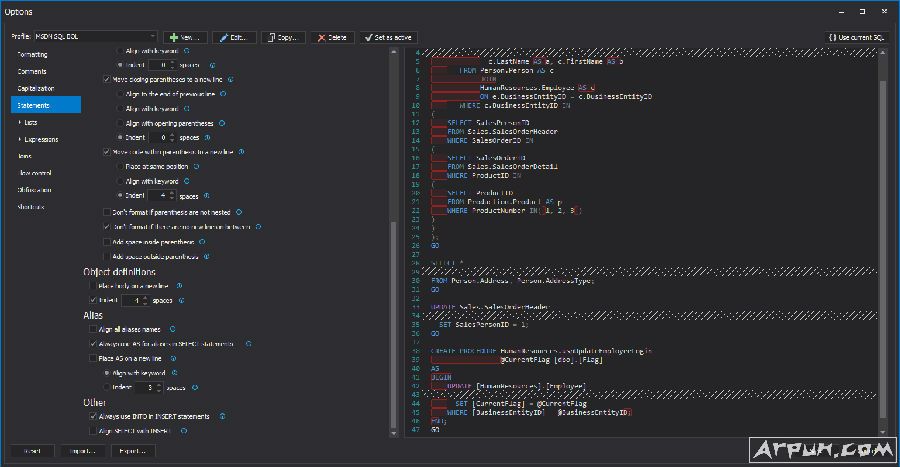
Task: Expand the Expressions category
Action: (x=20, y=139)
